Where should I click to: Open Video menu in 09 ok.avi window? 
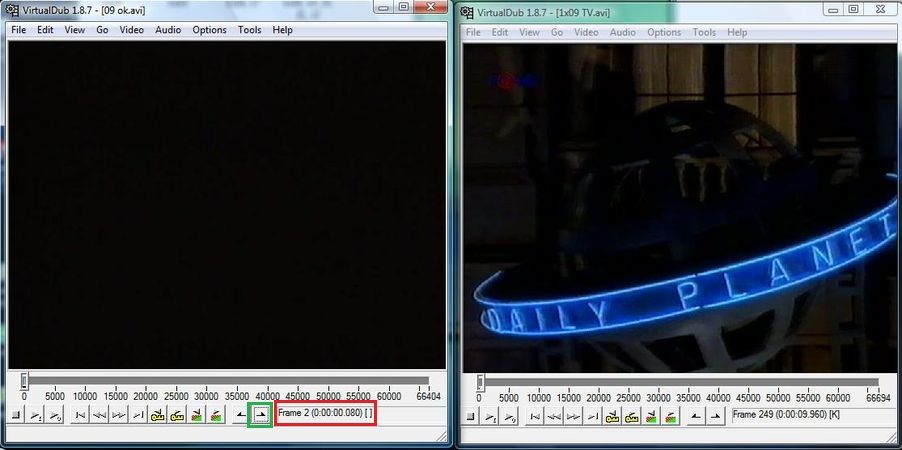[x=132, y=30]
